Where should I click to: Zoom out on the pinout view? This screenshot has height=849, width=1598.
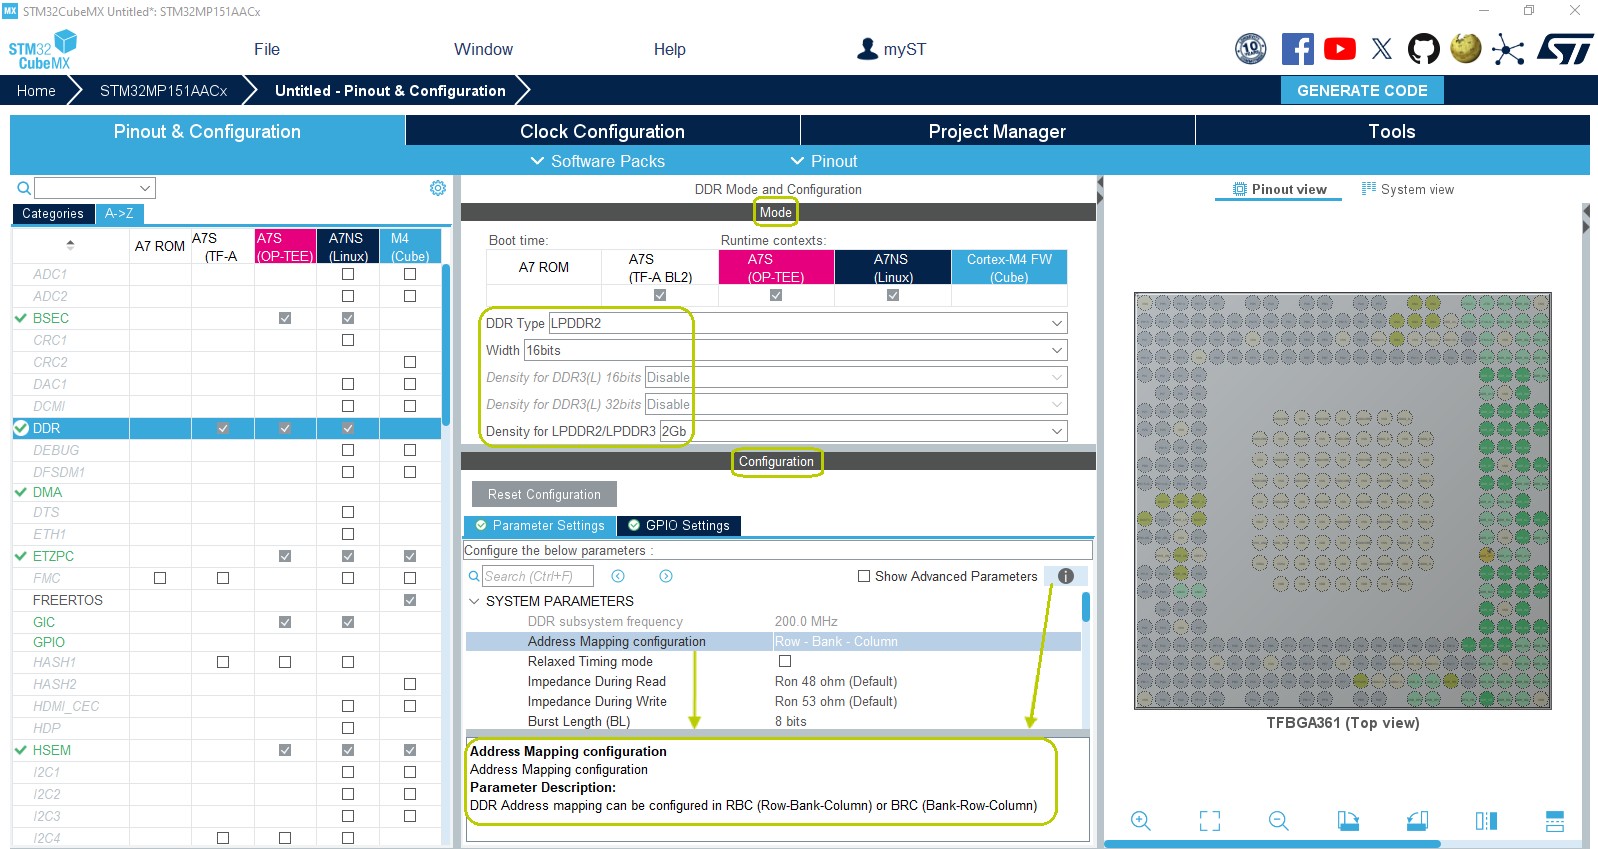(x=1278, y=821)
